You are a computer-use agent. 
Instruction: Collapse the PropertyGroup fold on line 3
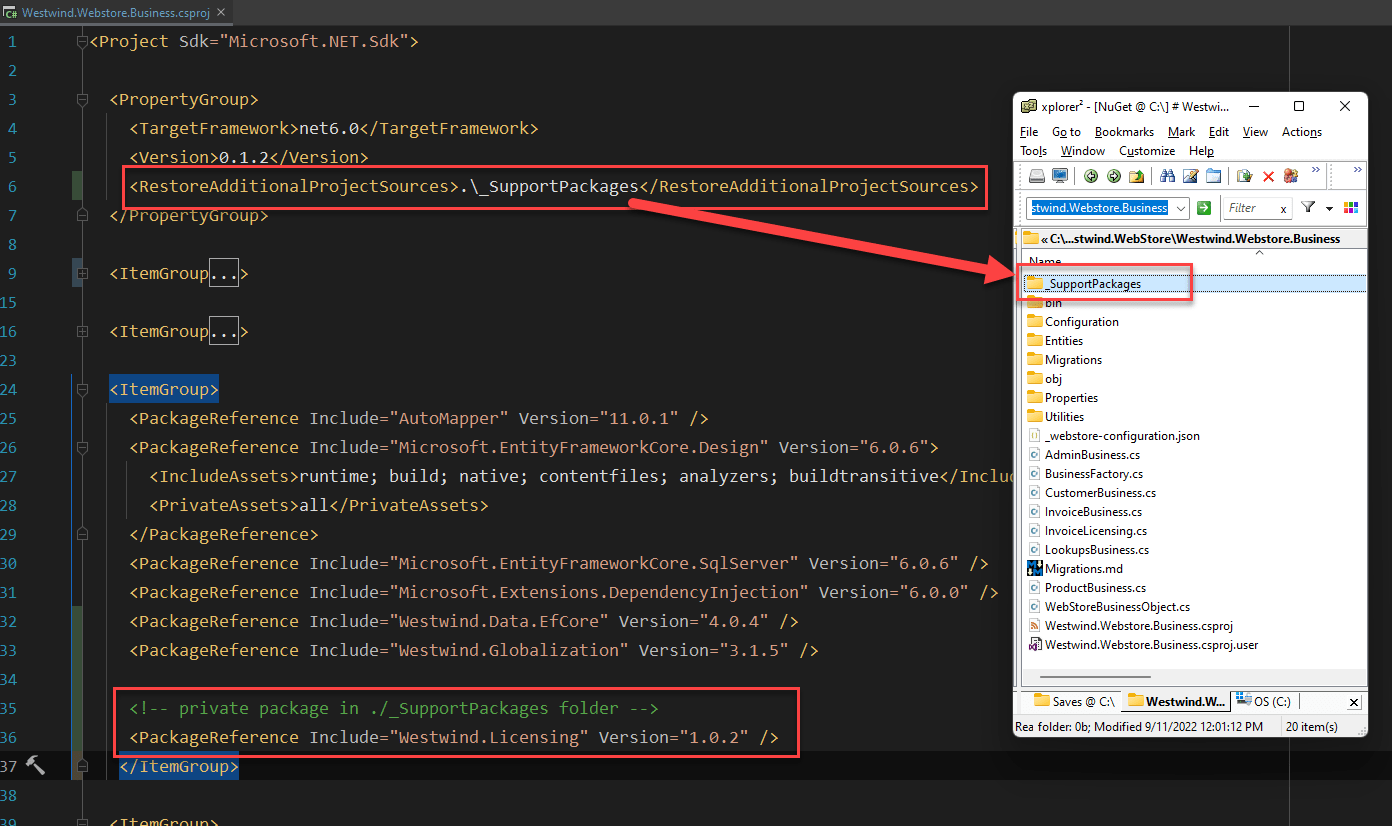81,100
